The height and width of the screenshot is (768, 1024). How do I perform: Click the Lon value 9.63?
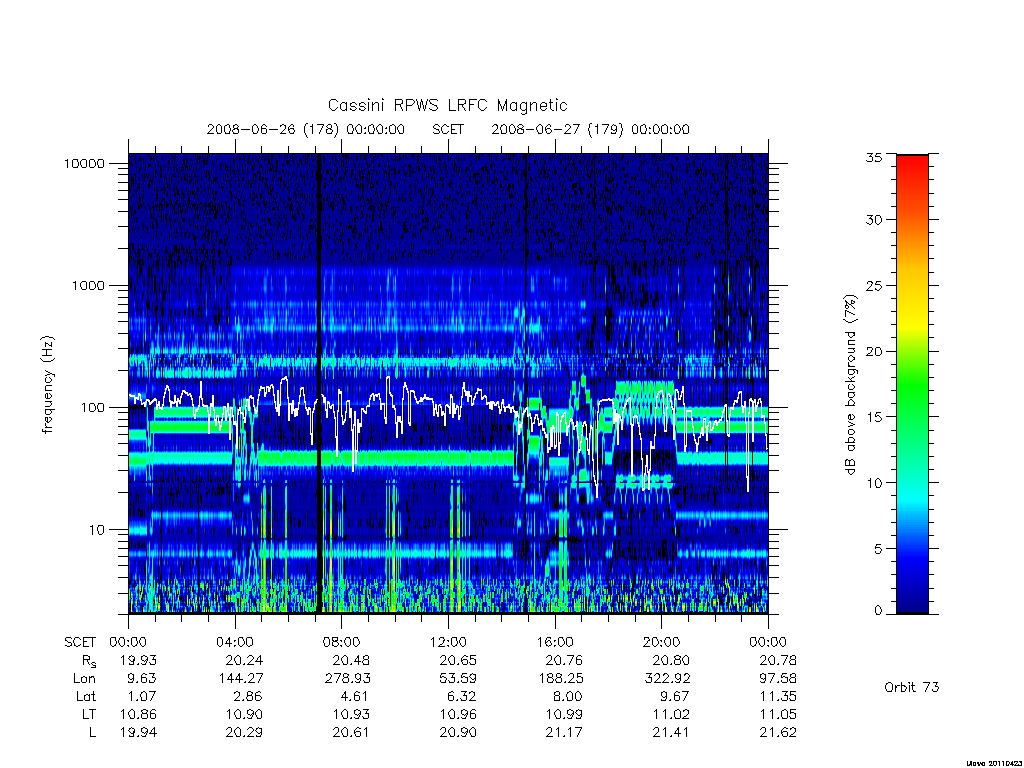click(142, 679)
